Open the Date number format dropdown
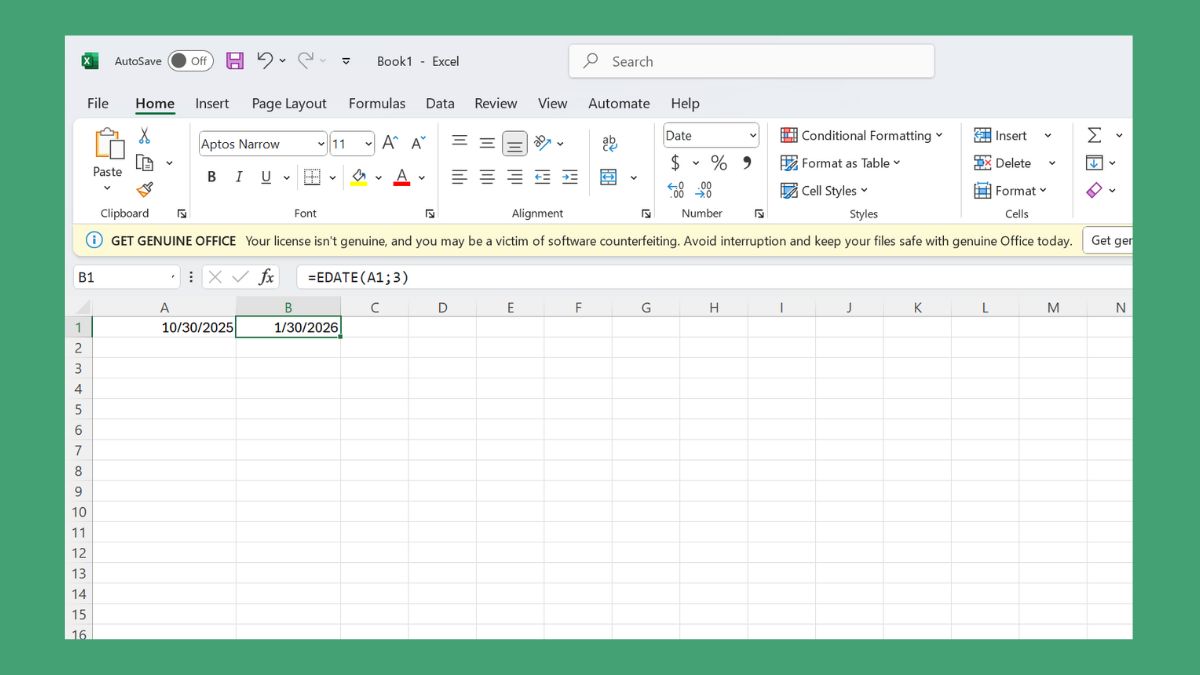This screenshot has height=675, width=1200. pyautogui.click(x=710, y=134)
